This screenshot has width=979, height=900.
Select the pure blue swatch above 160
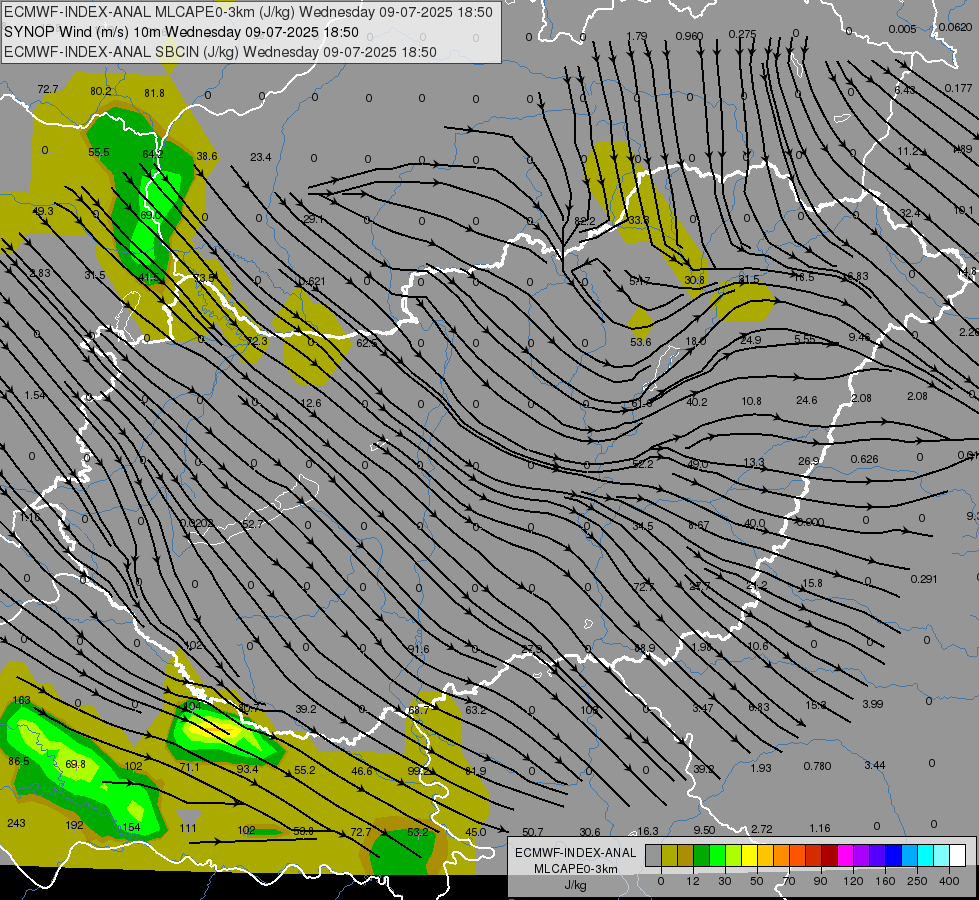coord(893,856)
